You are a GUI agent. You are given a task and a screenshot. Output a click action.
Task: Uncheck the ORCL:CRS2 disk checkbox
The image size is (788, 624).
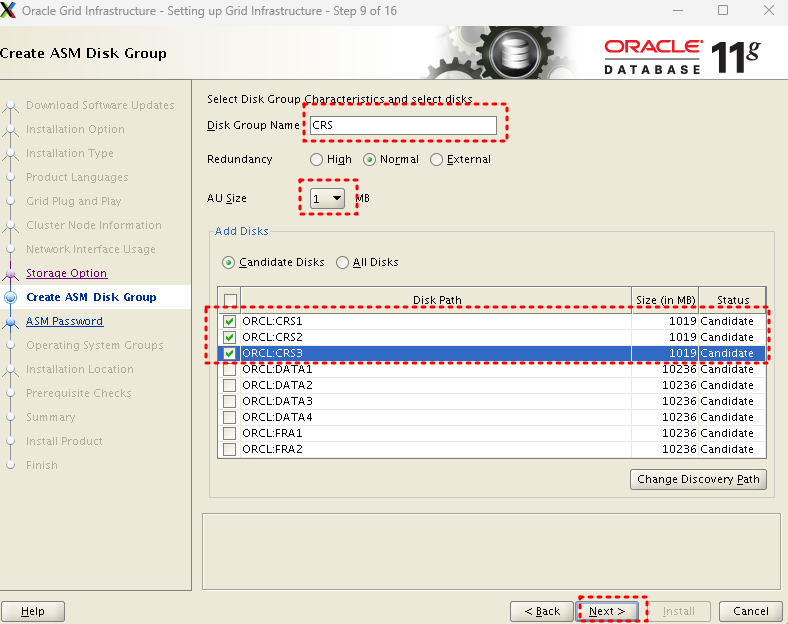(x=229, y=337)
